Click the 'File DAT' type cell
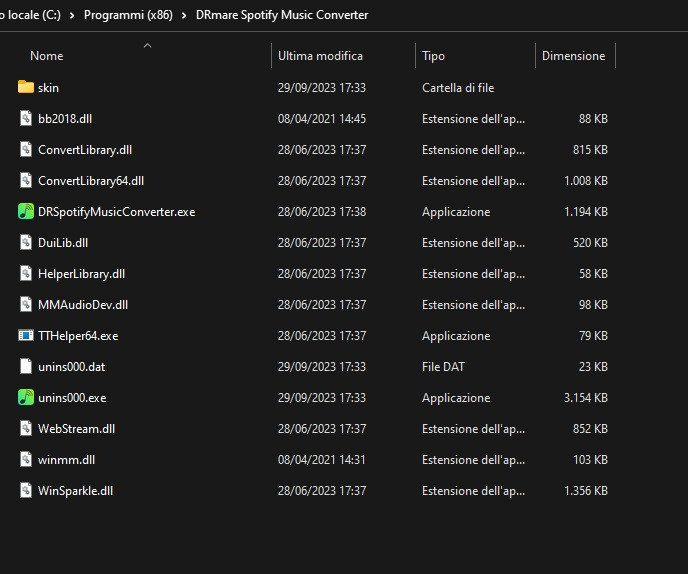The image size is (688, 574). pos(443,366)
